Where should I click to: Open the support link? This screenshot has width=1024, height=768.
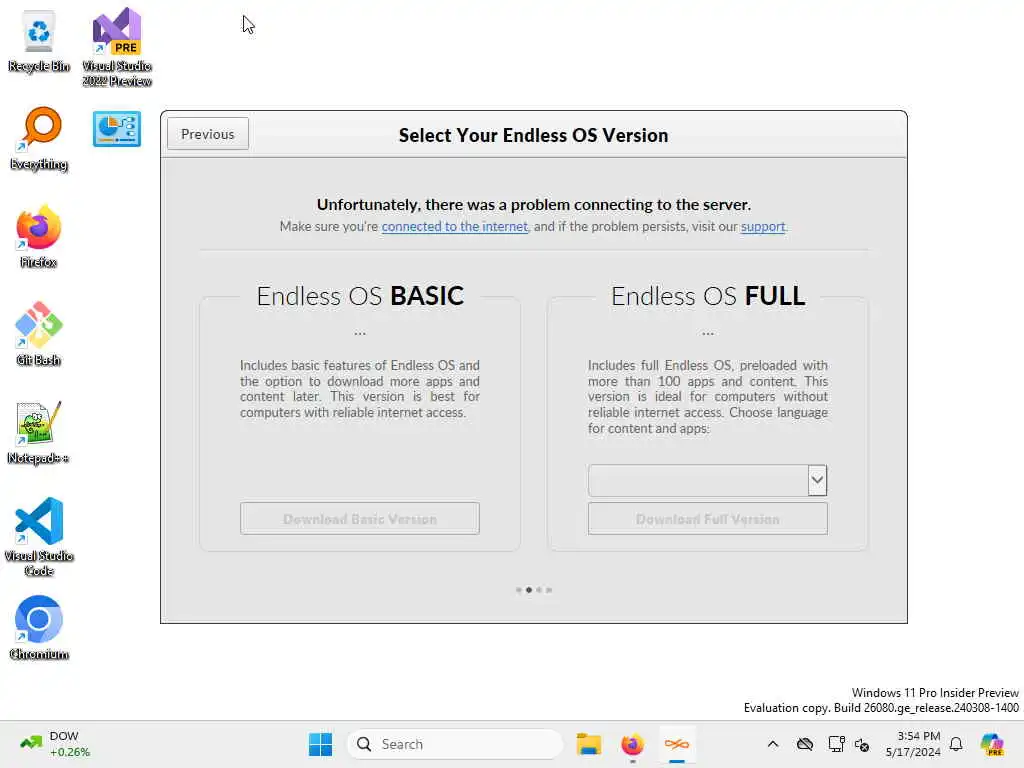[x=763, y=227]
